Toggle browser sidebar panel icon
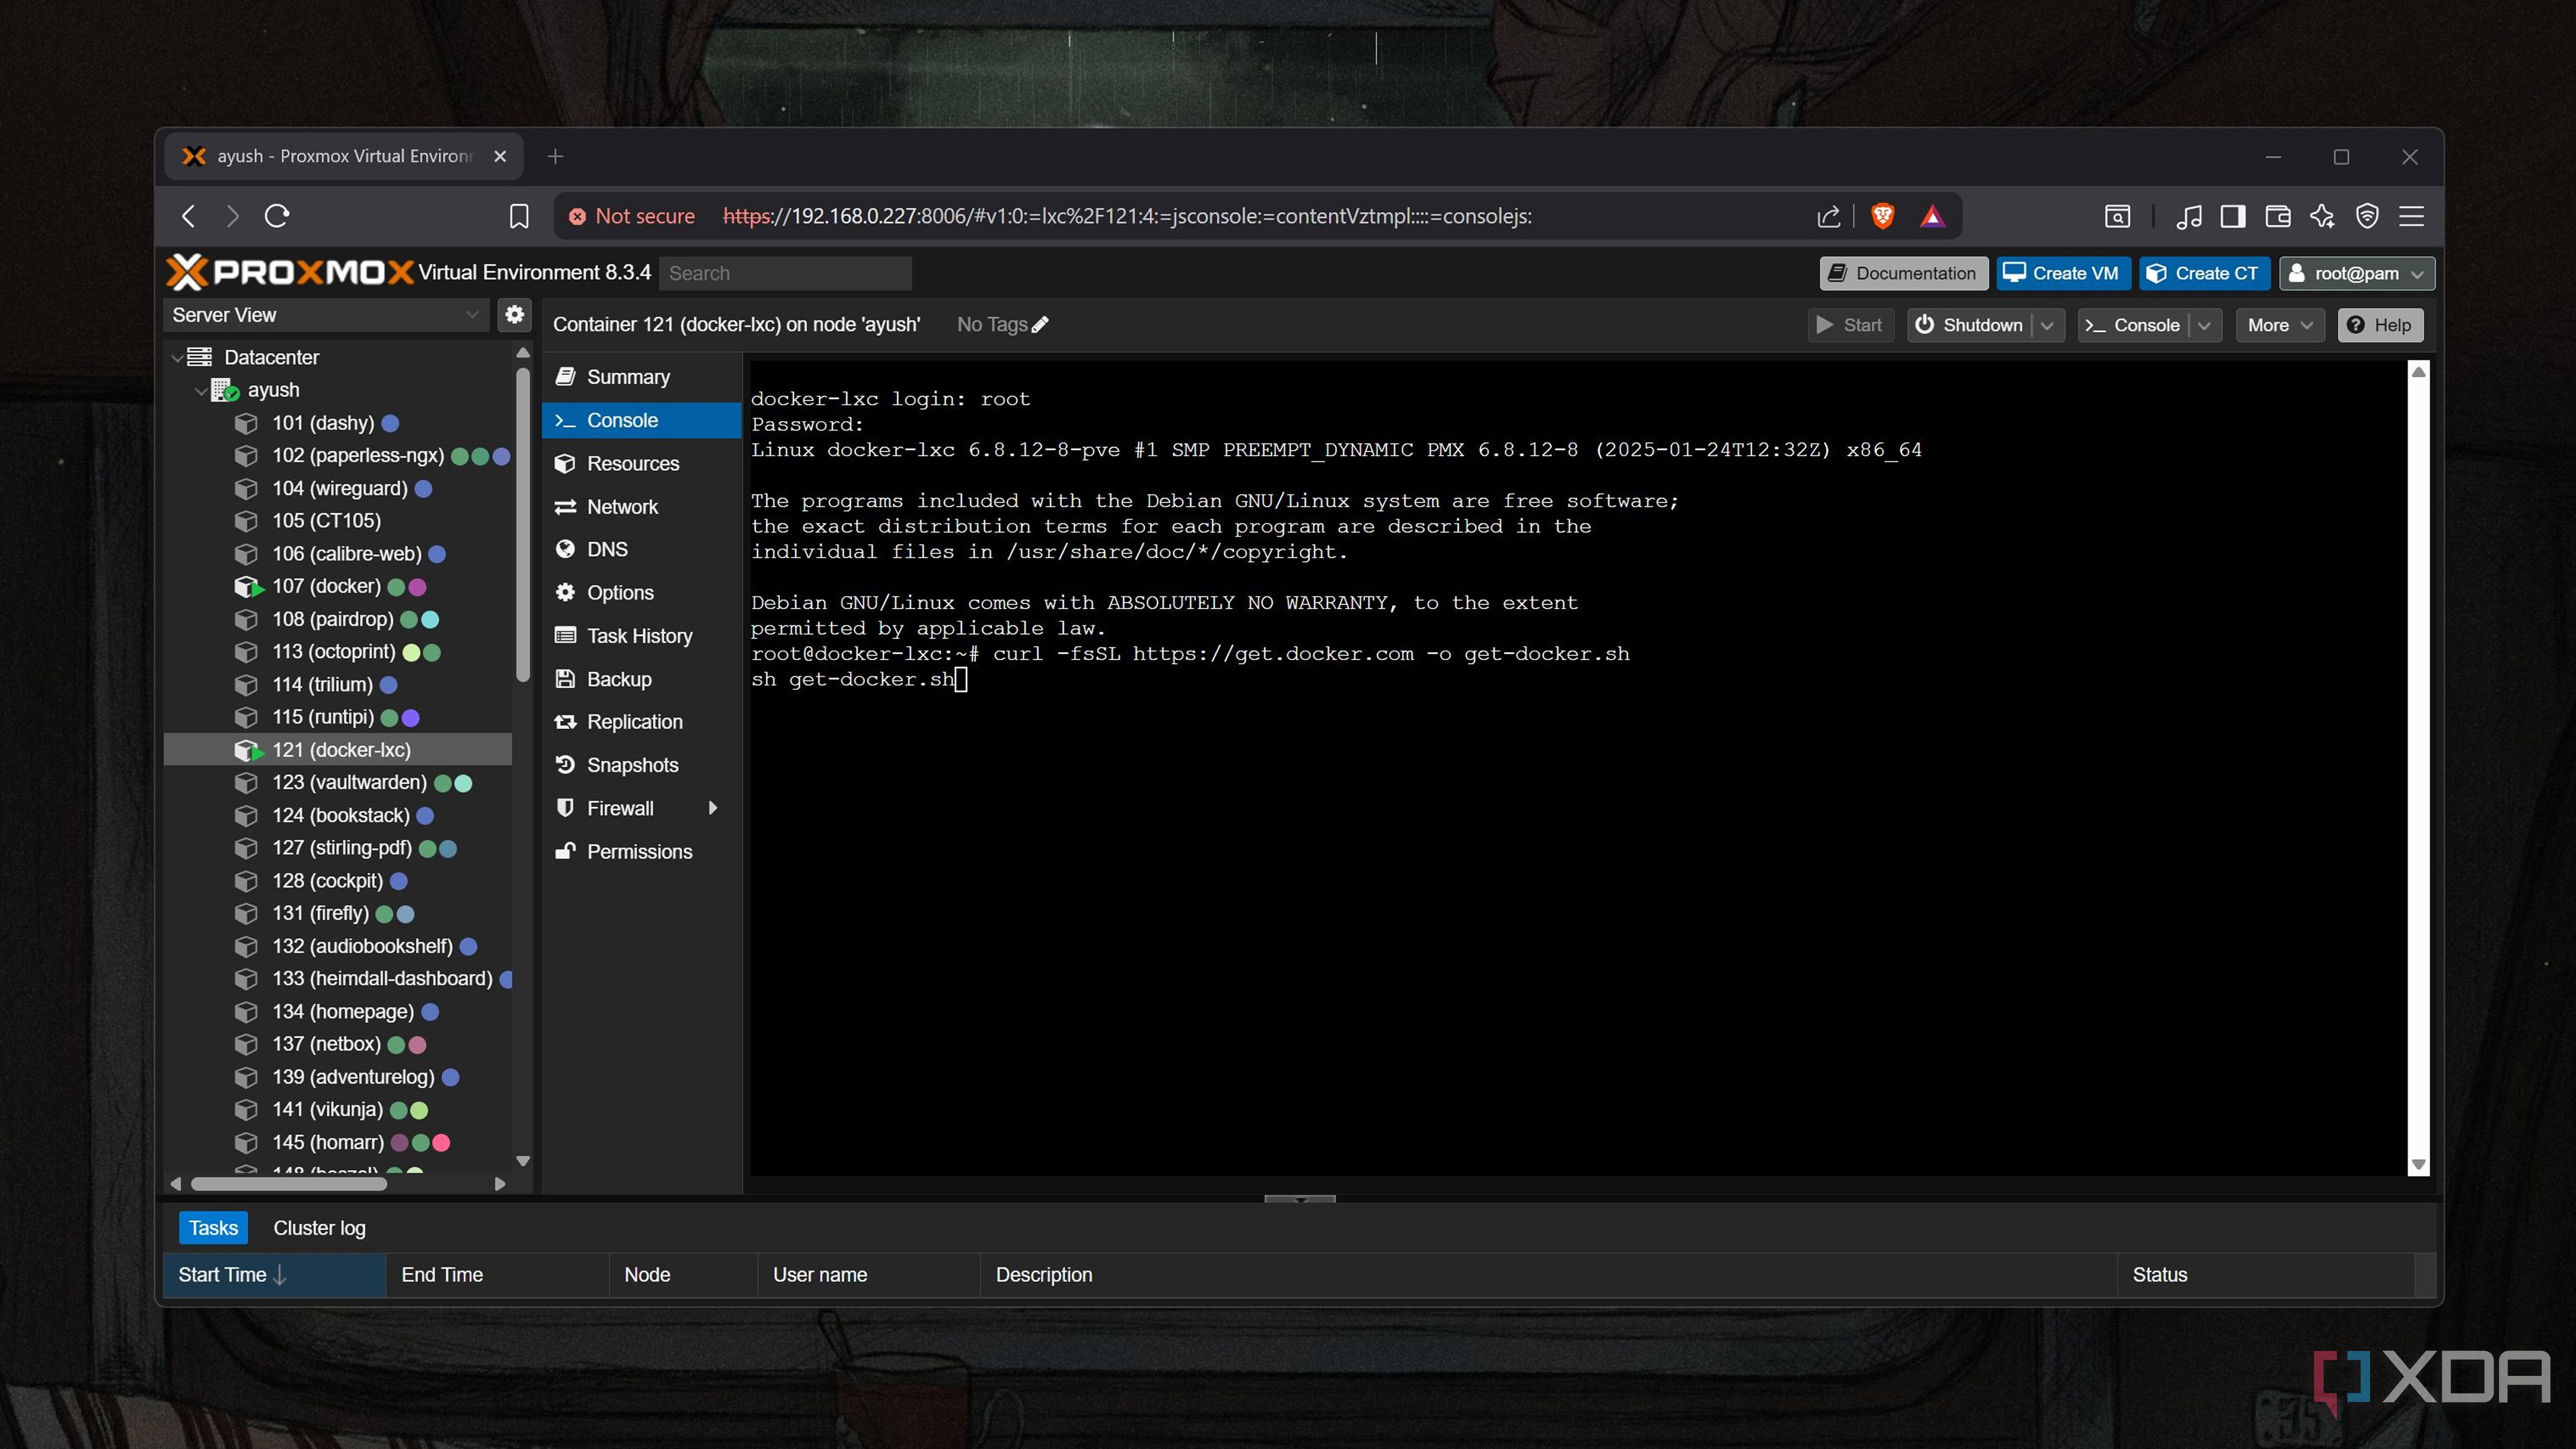This screenshot has width=2576, height=1449. pyautogui.click(x=2232, y=216)
